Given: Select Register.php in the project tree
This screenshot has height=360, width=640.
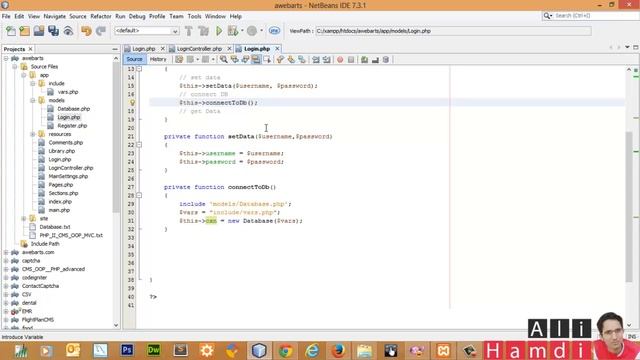Looking at the screenshot, I should [x=72, y=126].
